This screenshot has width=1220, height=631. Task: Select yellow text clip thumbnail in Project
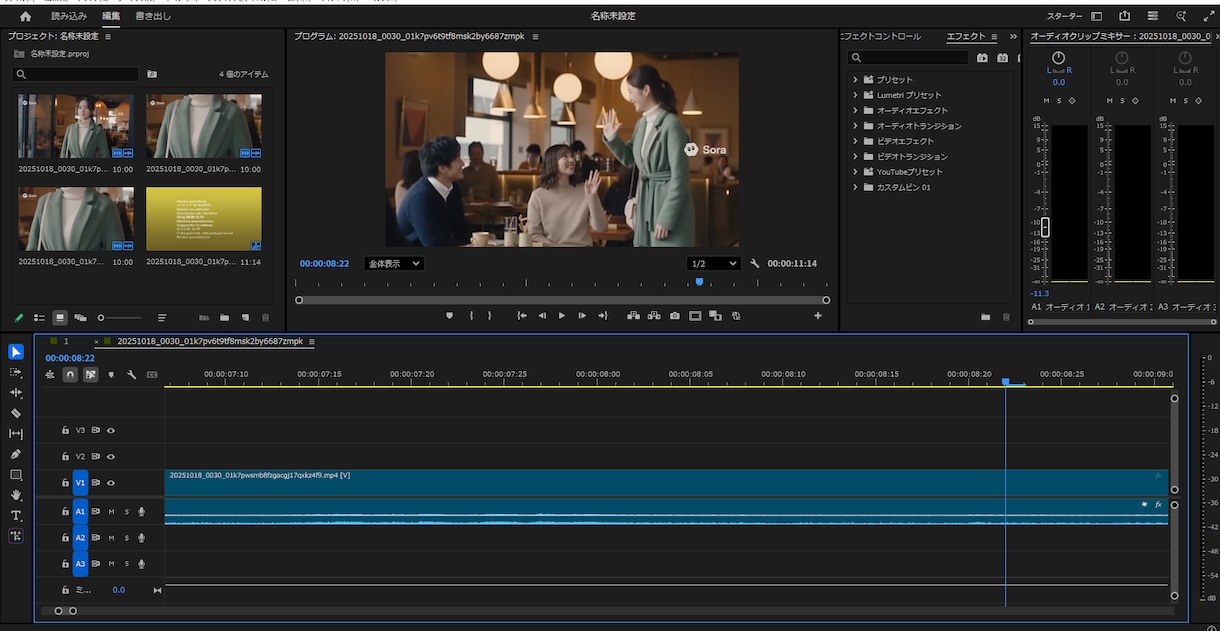[204, 218]
